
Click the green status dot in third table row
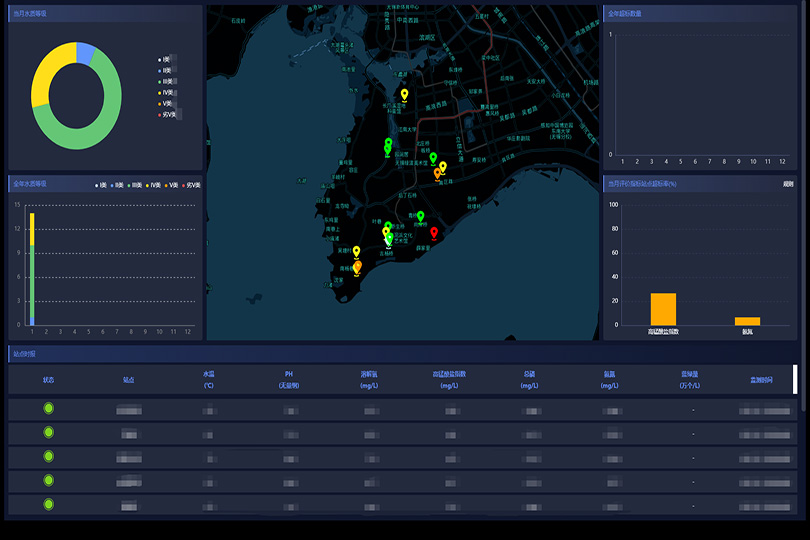[48, 456]
